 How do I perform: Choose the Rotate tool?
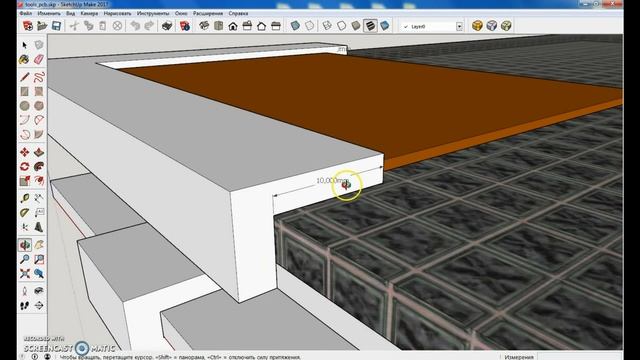[24, 167]
